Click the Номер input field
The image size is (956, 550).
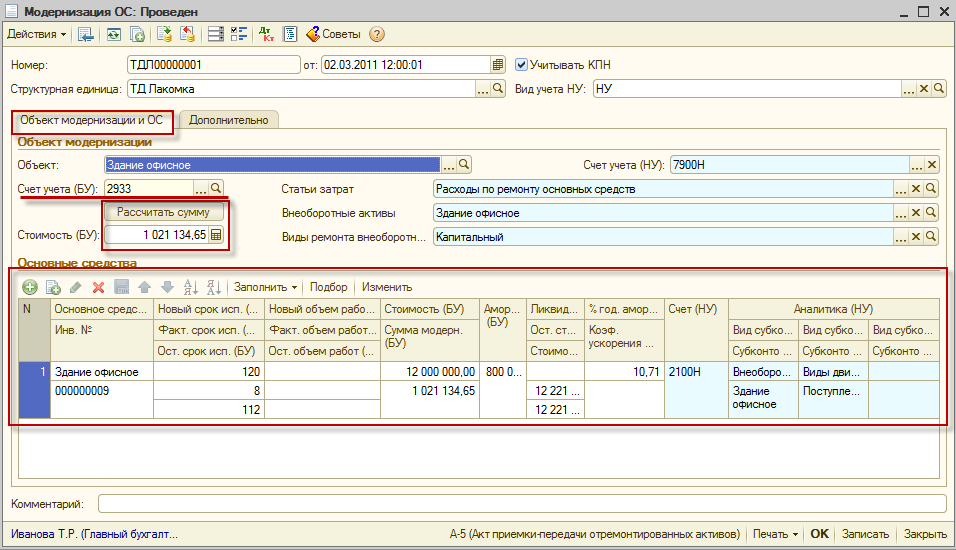(x=213, y=65)
